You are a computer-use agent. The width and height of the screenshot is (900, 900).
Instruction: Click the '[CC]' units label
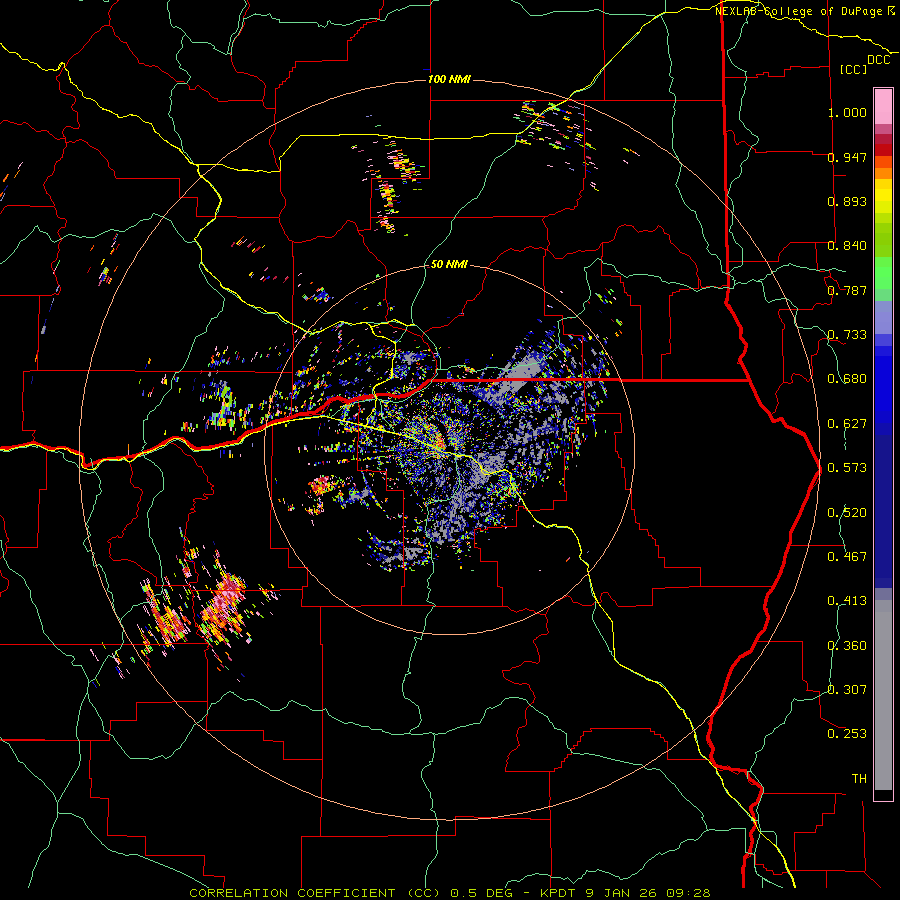[x=854, y=69]
